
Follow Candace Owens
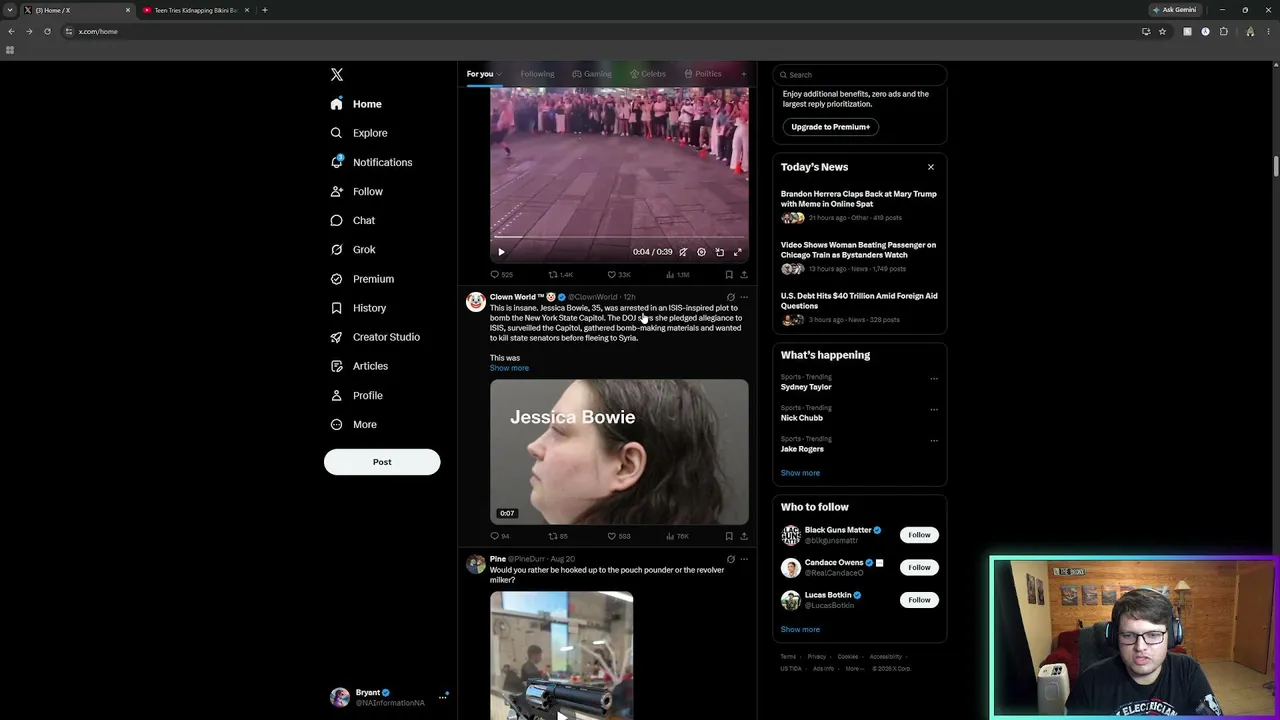pyautogui.click(x=919, y=567)
